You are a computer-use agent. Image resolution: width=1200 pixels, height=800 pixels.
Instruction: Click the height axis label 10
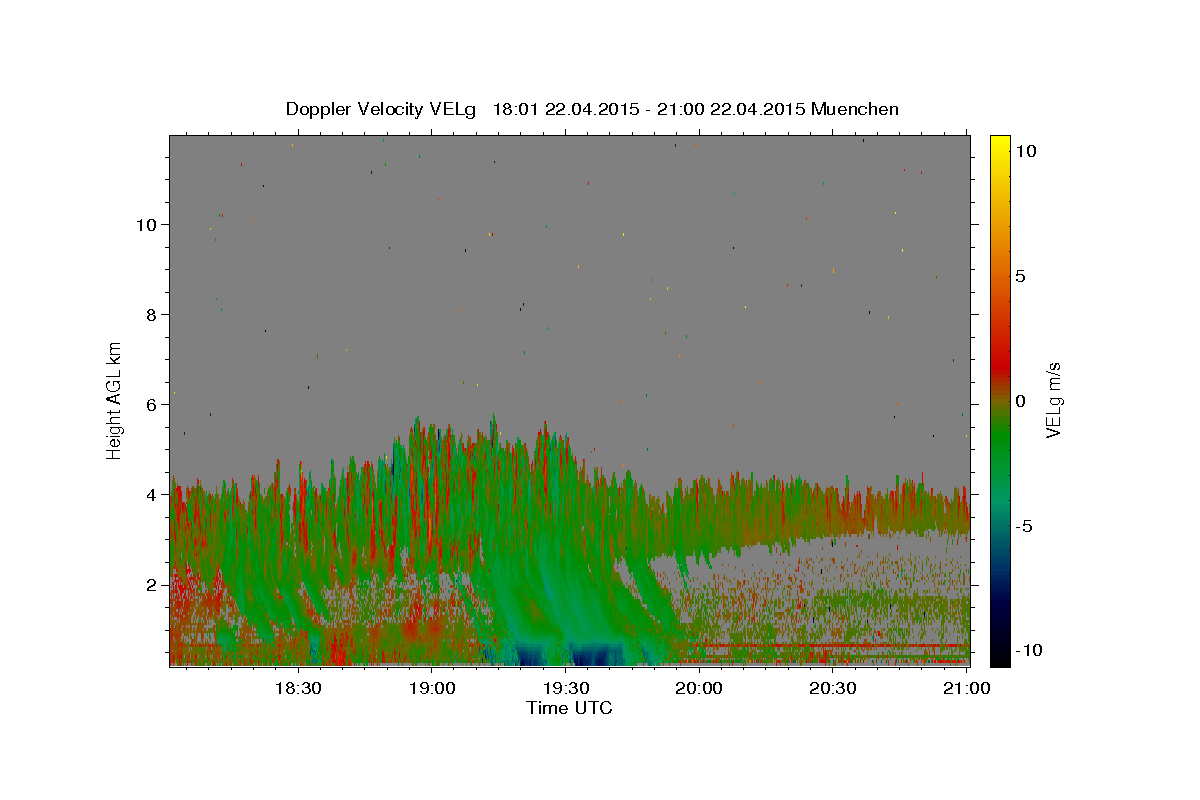click(148, 224)
